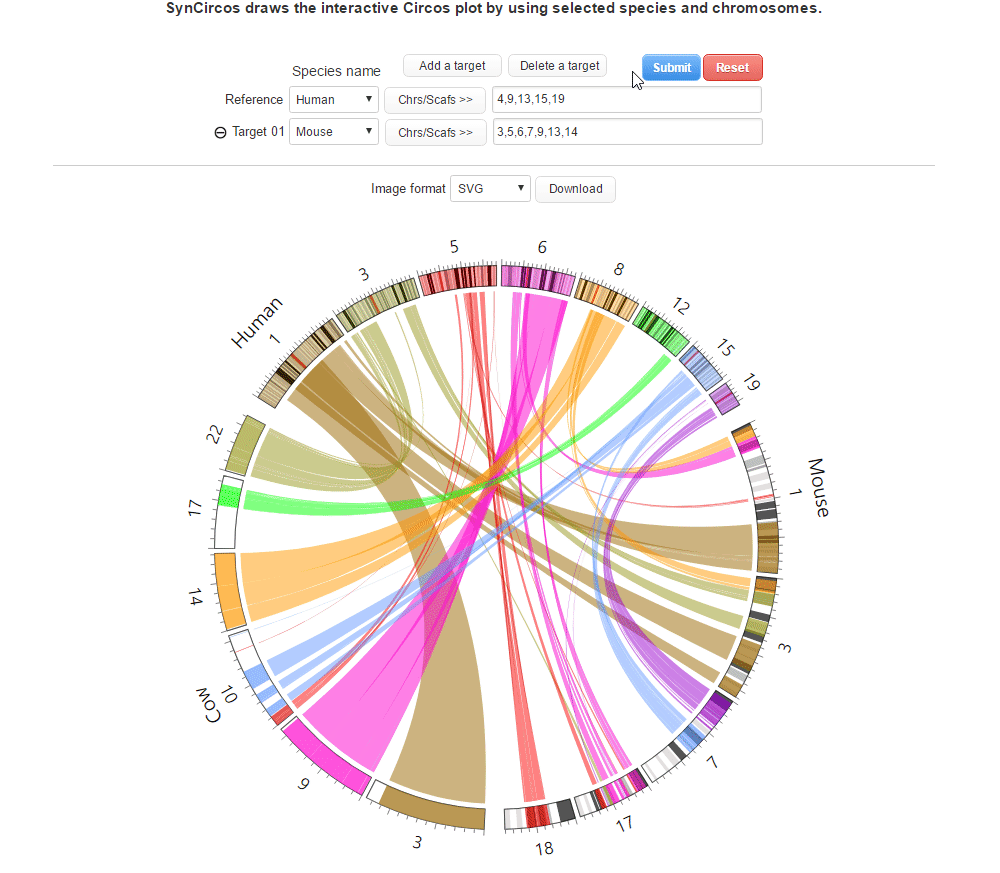Click the minus icon beside Target 01
The height and width of the screenshot is (873, 1000).
(220, 132)
